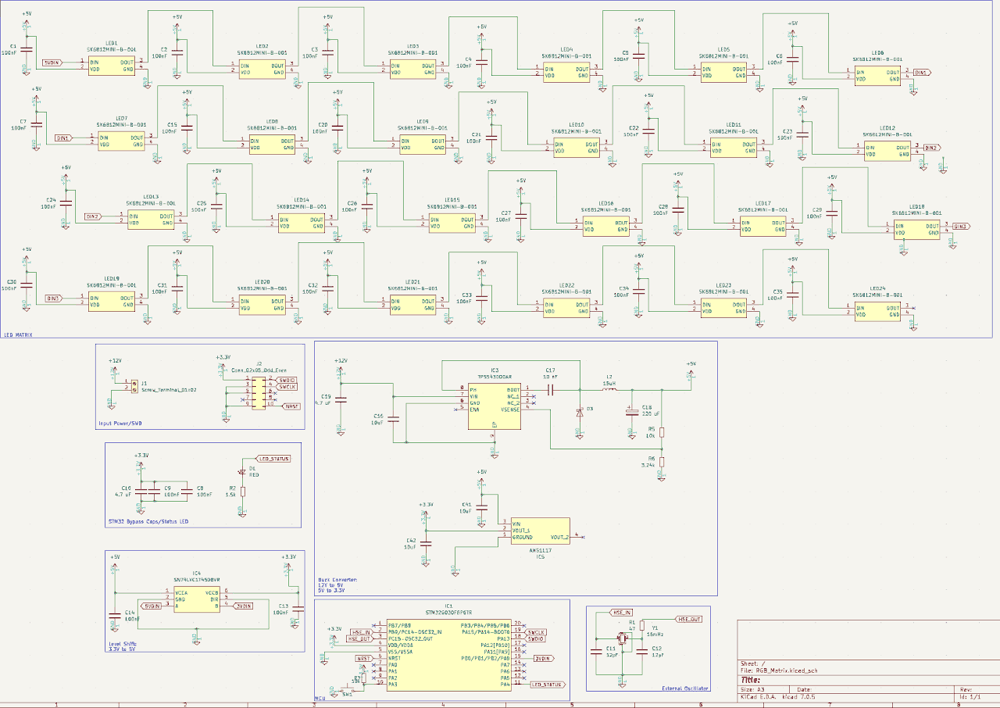Click capacitor C41 near AMS1117
This screenshot has height=708, width=1000.
click(482, 508)
